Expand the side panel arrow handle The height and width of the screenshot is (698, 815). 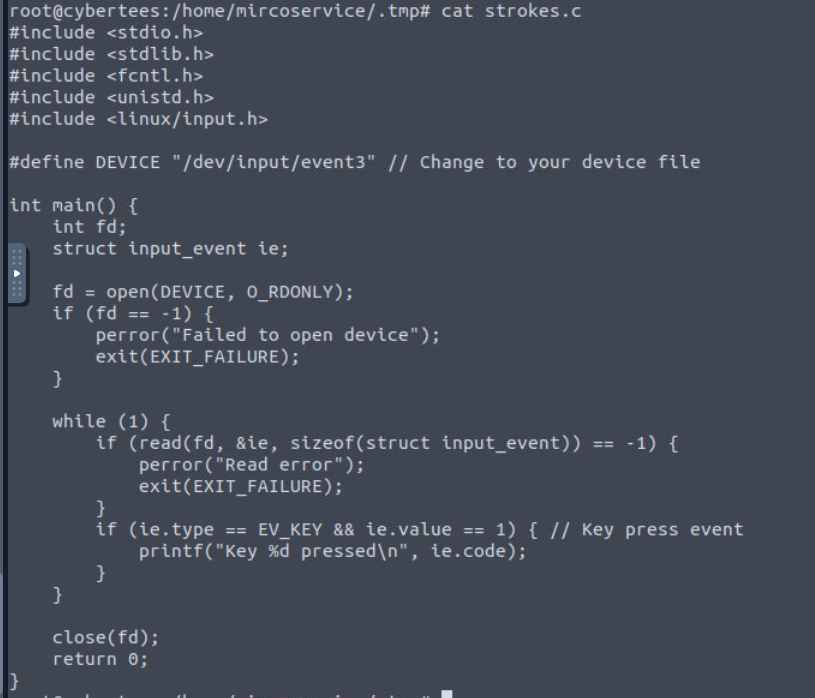tap(16, 272)
